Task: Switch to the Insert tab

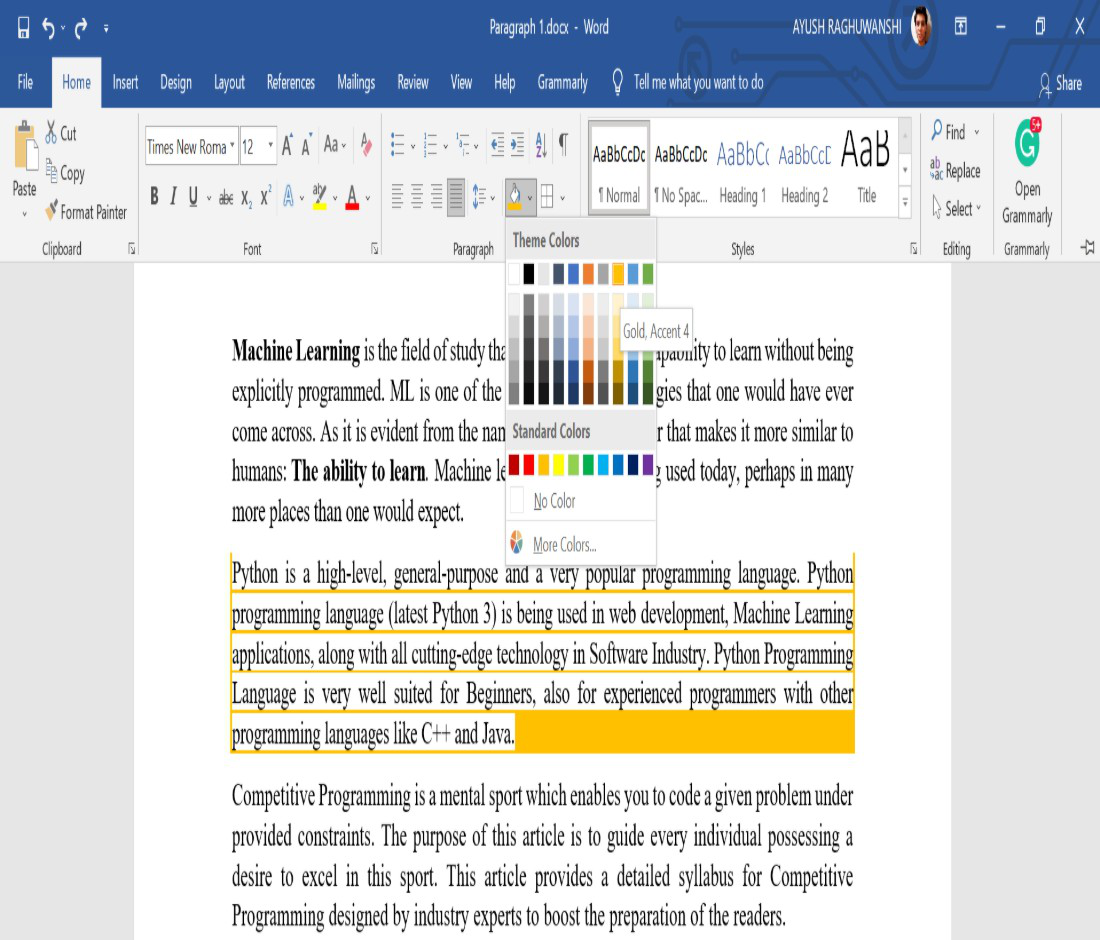Action: (x=126, y=83)
